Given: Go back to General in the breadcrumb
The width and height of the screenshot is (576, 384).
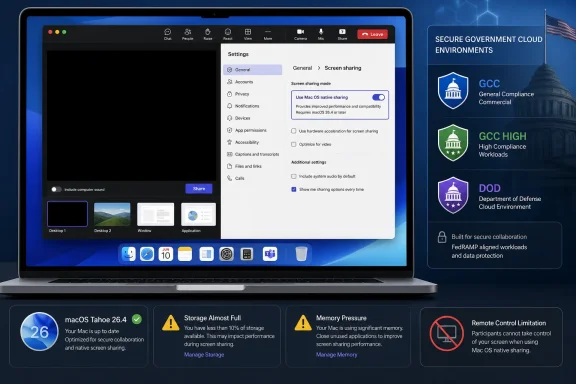Looking at the screenshot, I should pos(302,68).
